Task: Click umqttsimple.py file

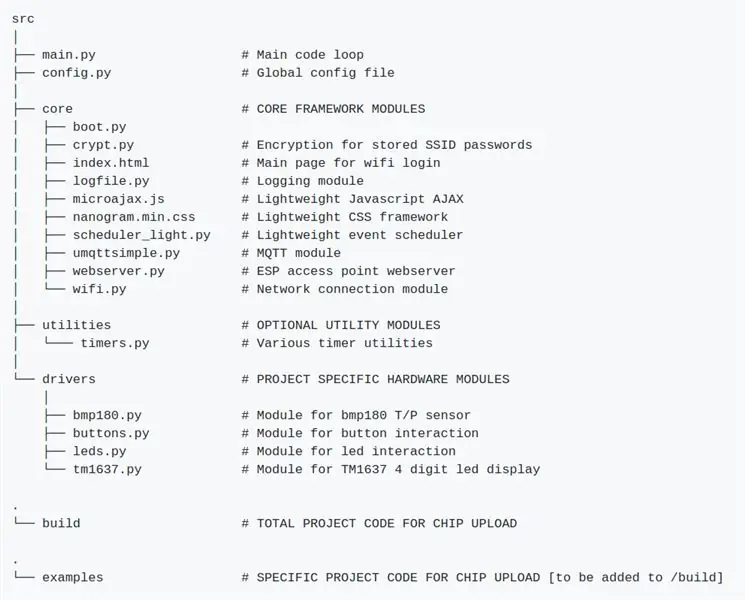Action: click(126, 253)
